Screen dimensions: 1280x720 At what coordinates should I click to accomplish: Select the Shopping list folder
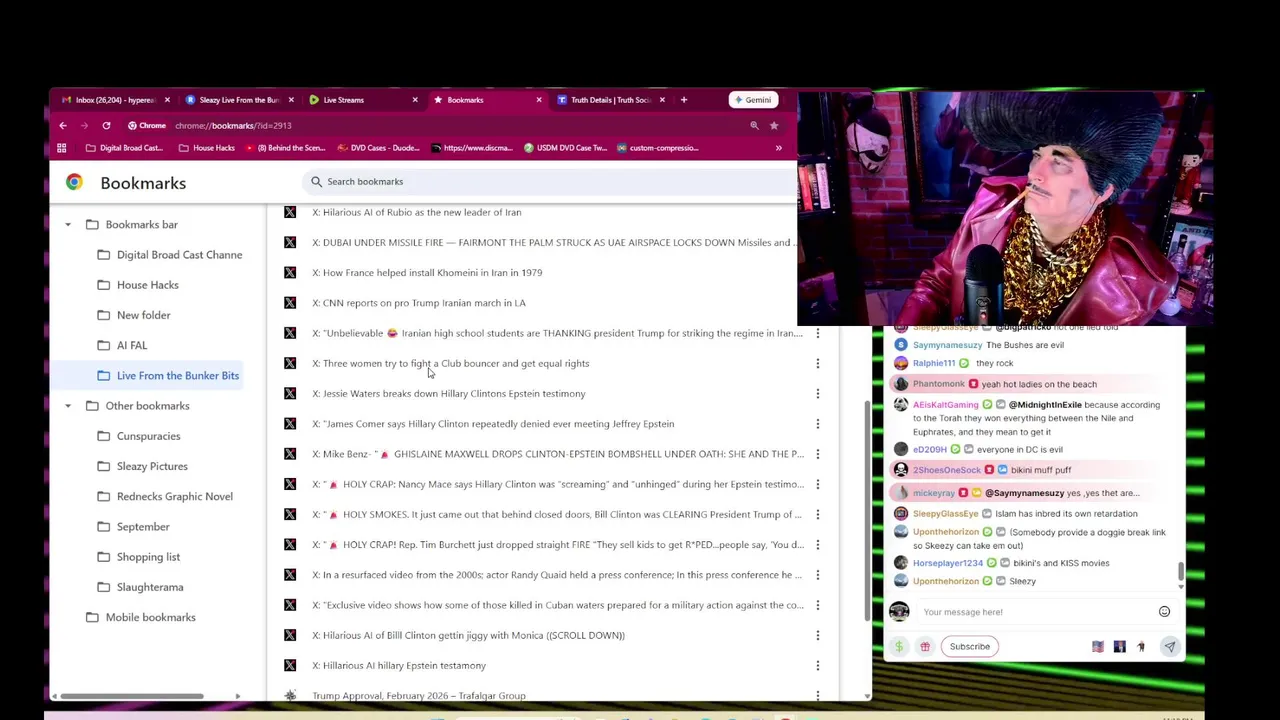tap(138, 557)
